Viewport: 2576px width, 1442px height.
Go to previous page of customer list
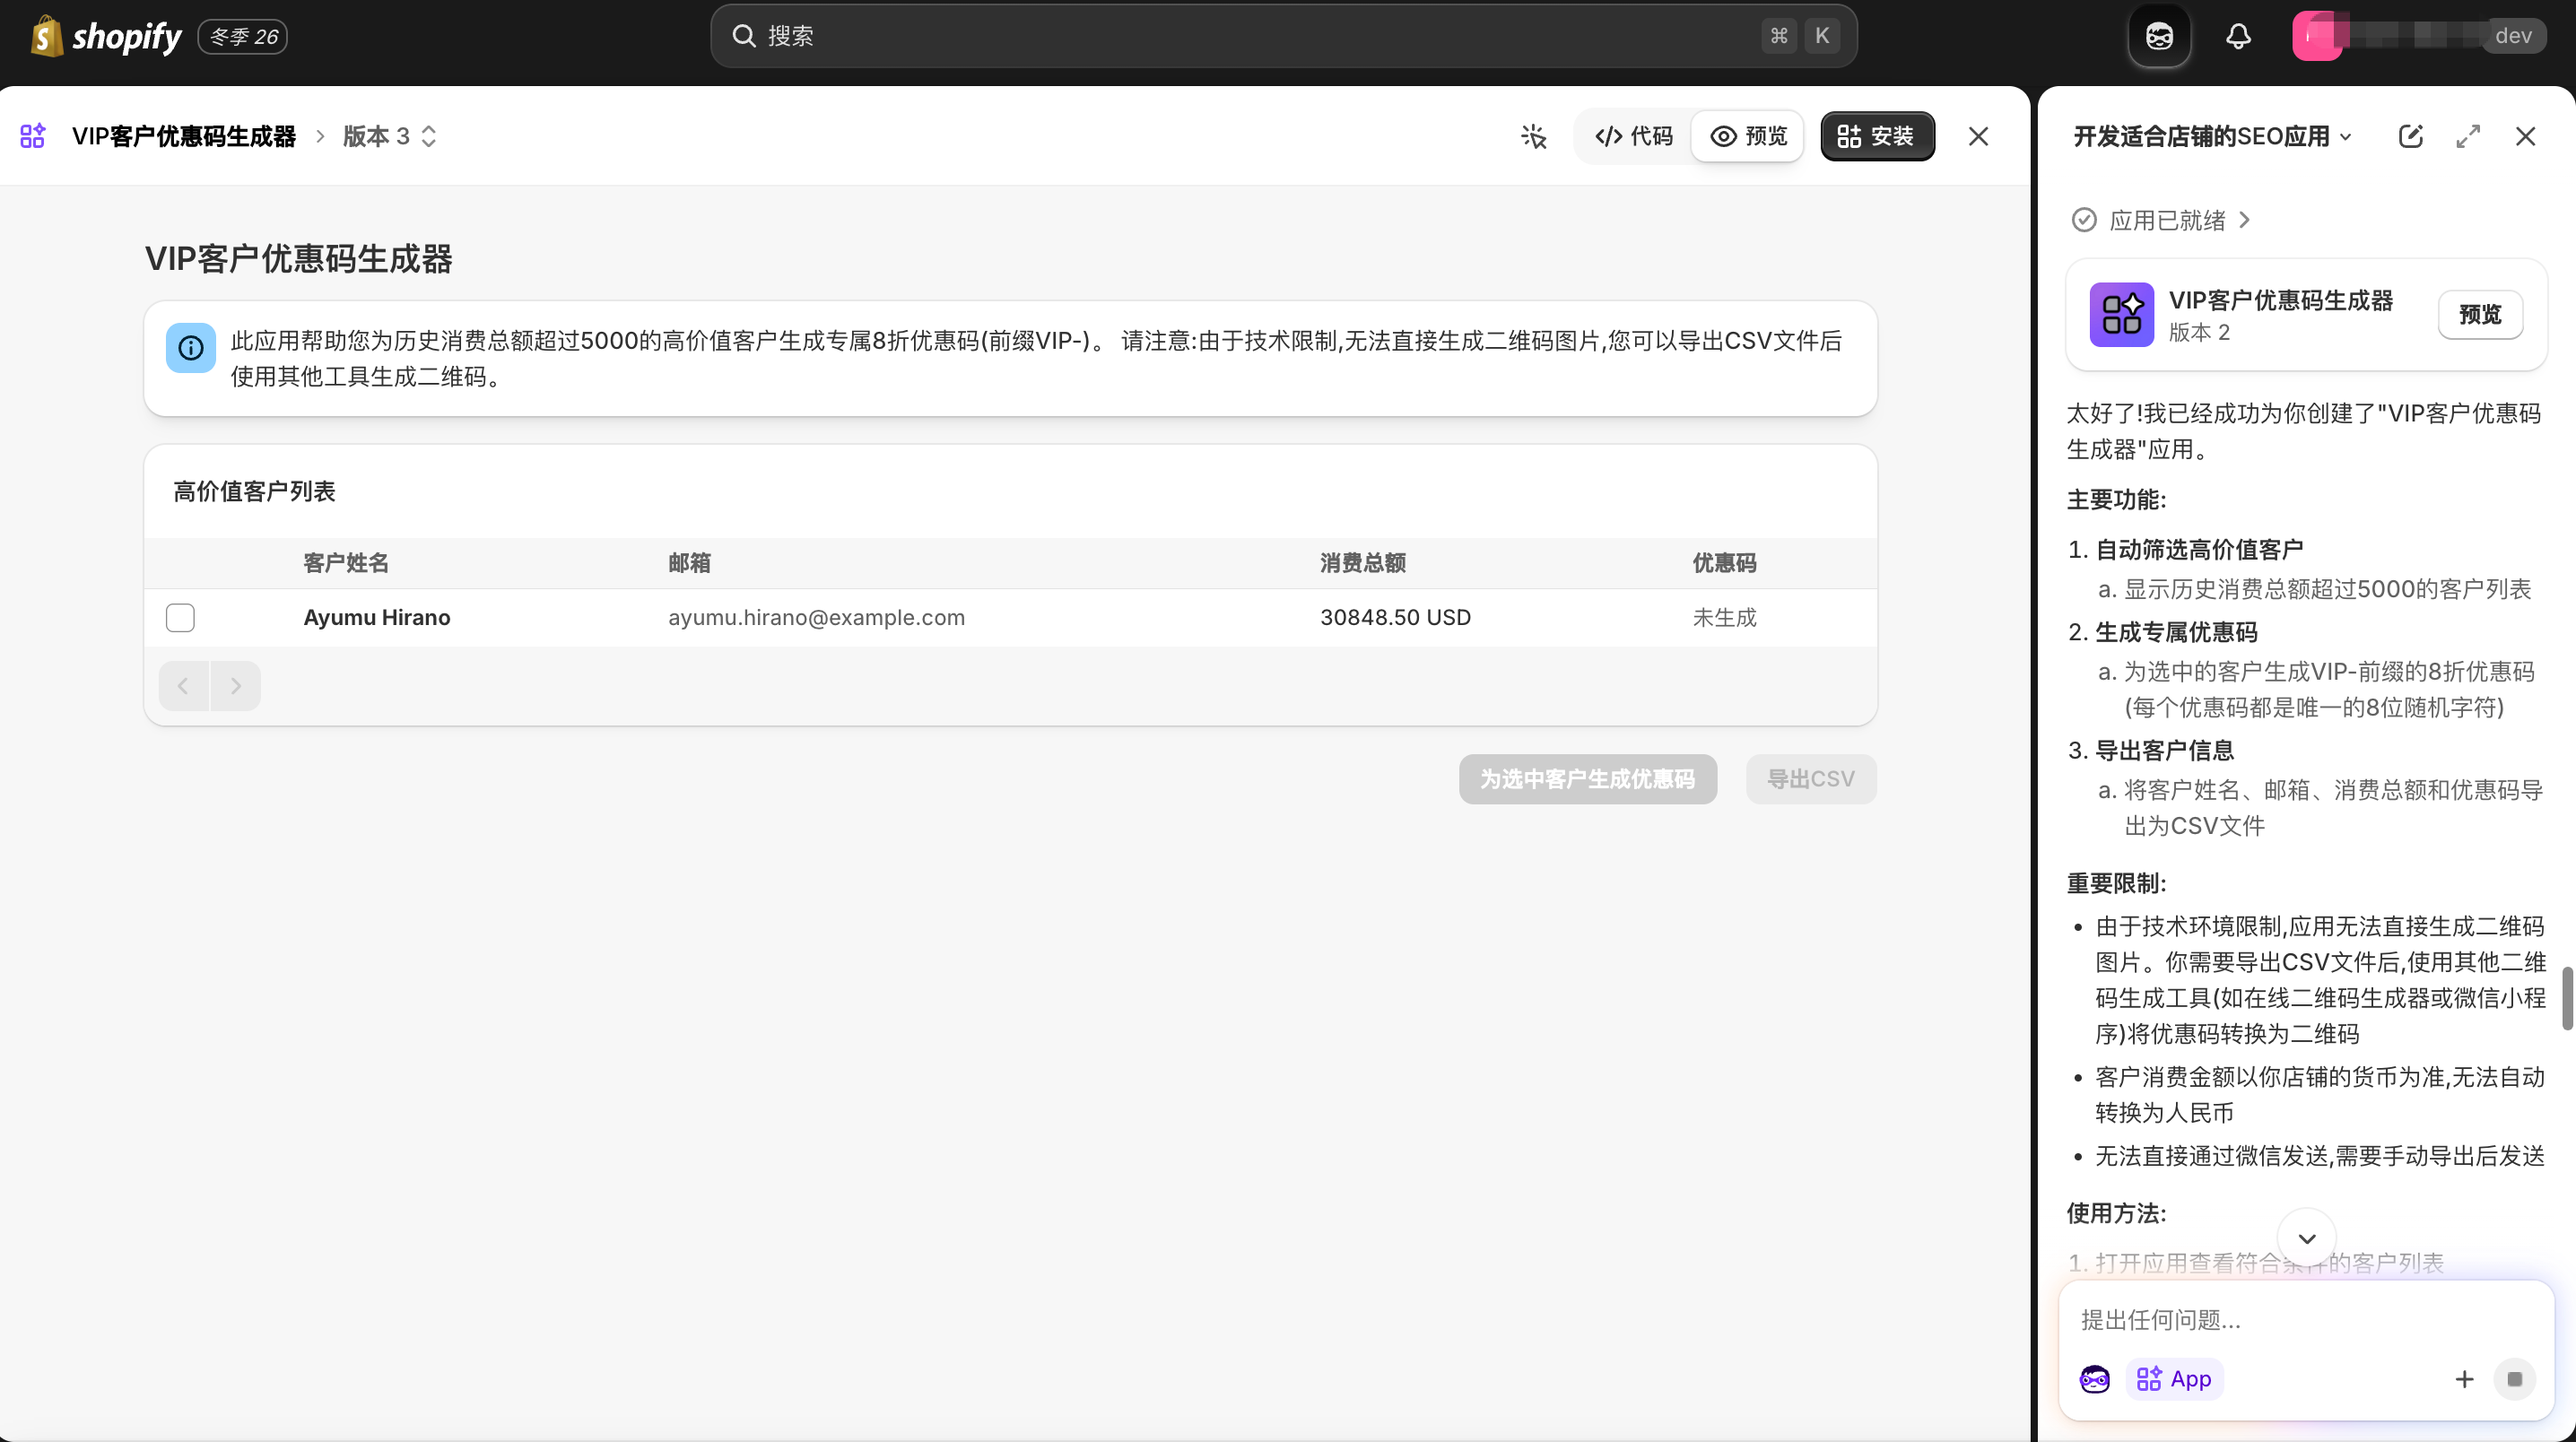183,686
